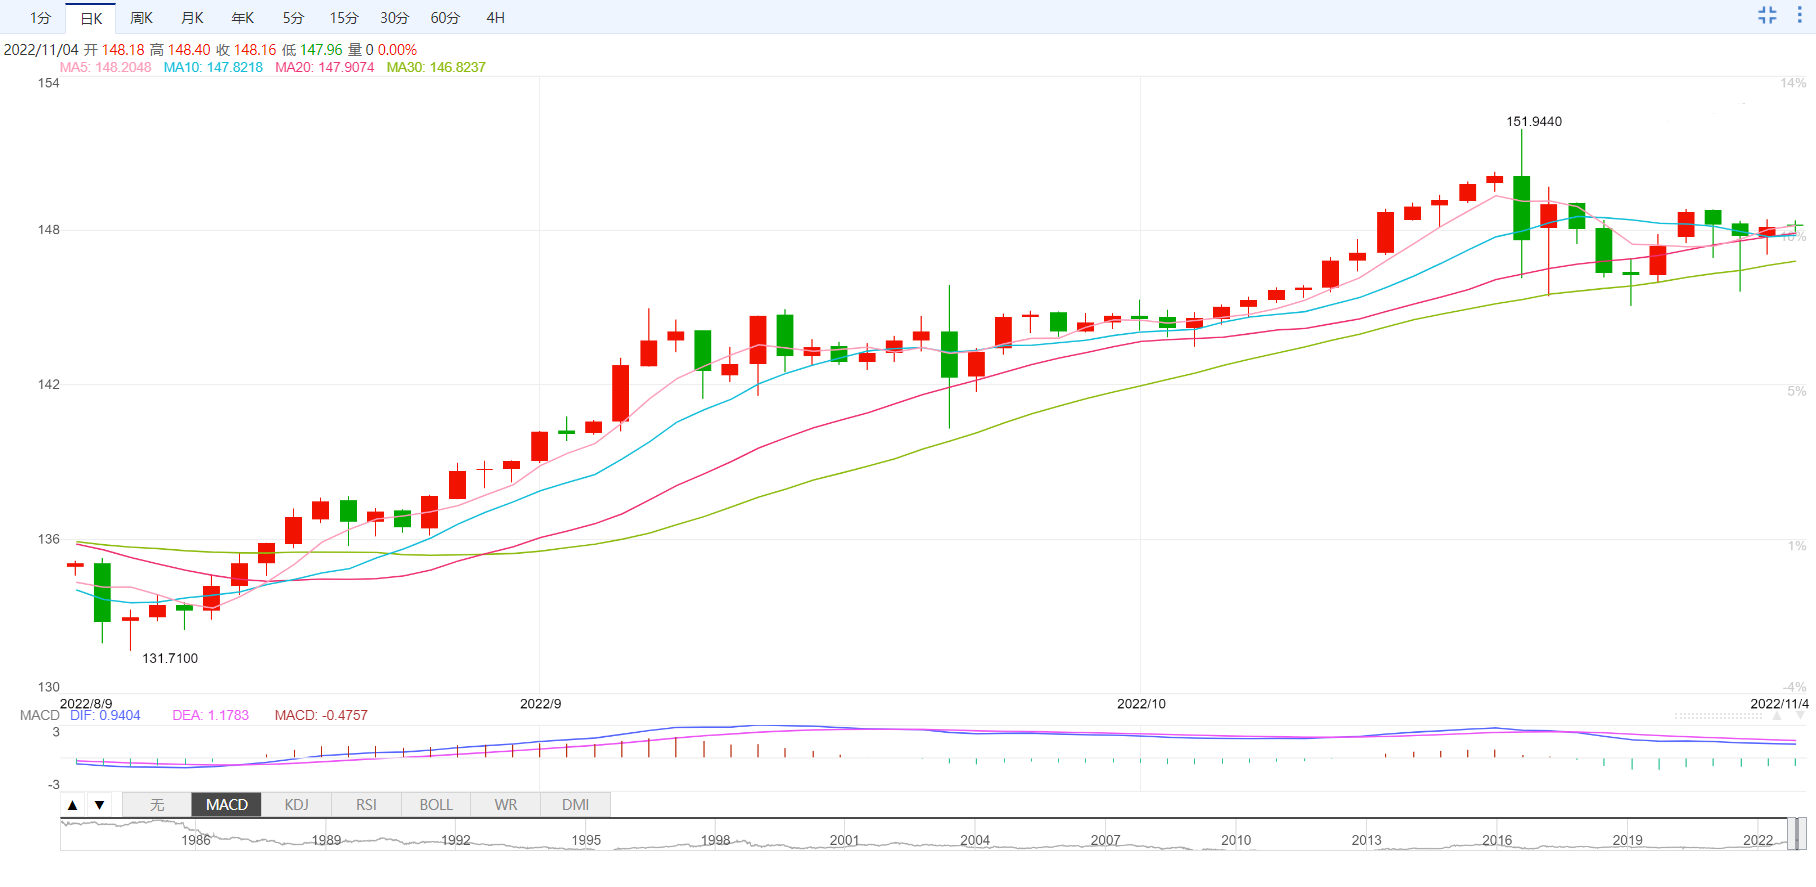Switch to the 月K monthly tab

(x=192, y=18)
